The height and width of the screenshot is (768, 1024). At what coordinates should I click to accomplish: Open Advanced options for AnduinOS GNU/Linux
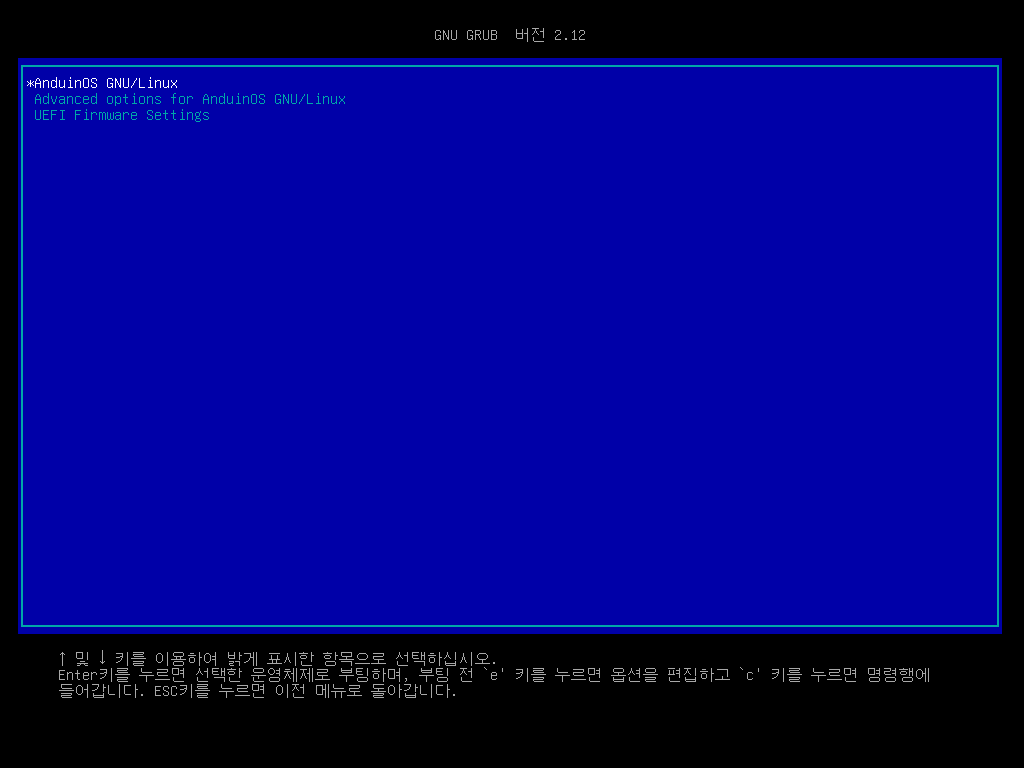coord(189,99)
